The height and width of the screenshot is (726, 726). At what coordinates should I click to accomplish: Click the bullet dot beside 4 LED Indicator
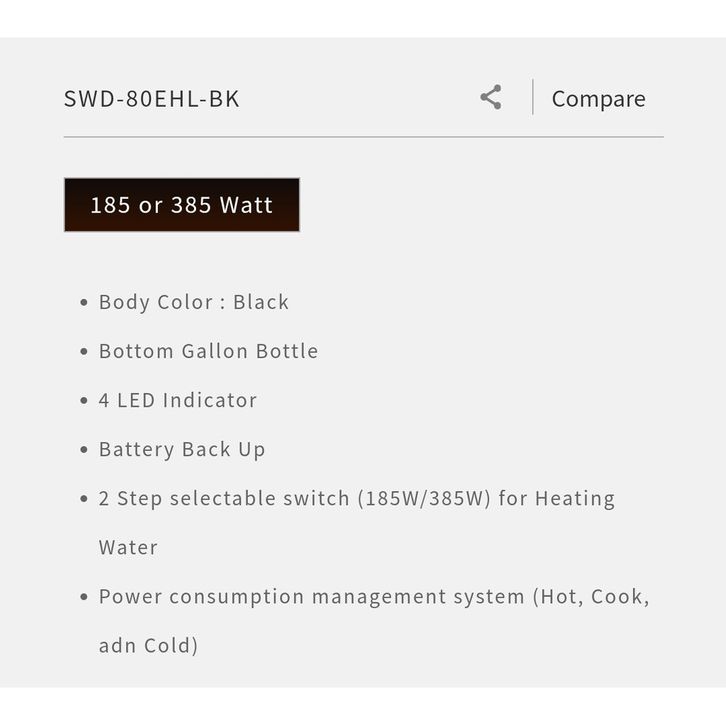[x=84, y=401]
